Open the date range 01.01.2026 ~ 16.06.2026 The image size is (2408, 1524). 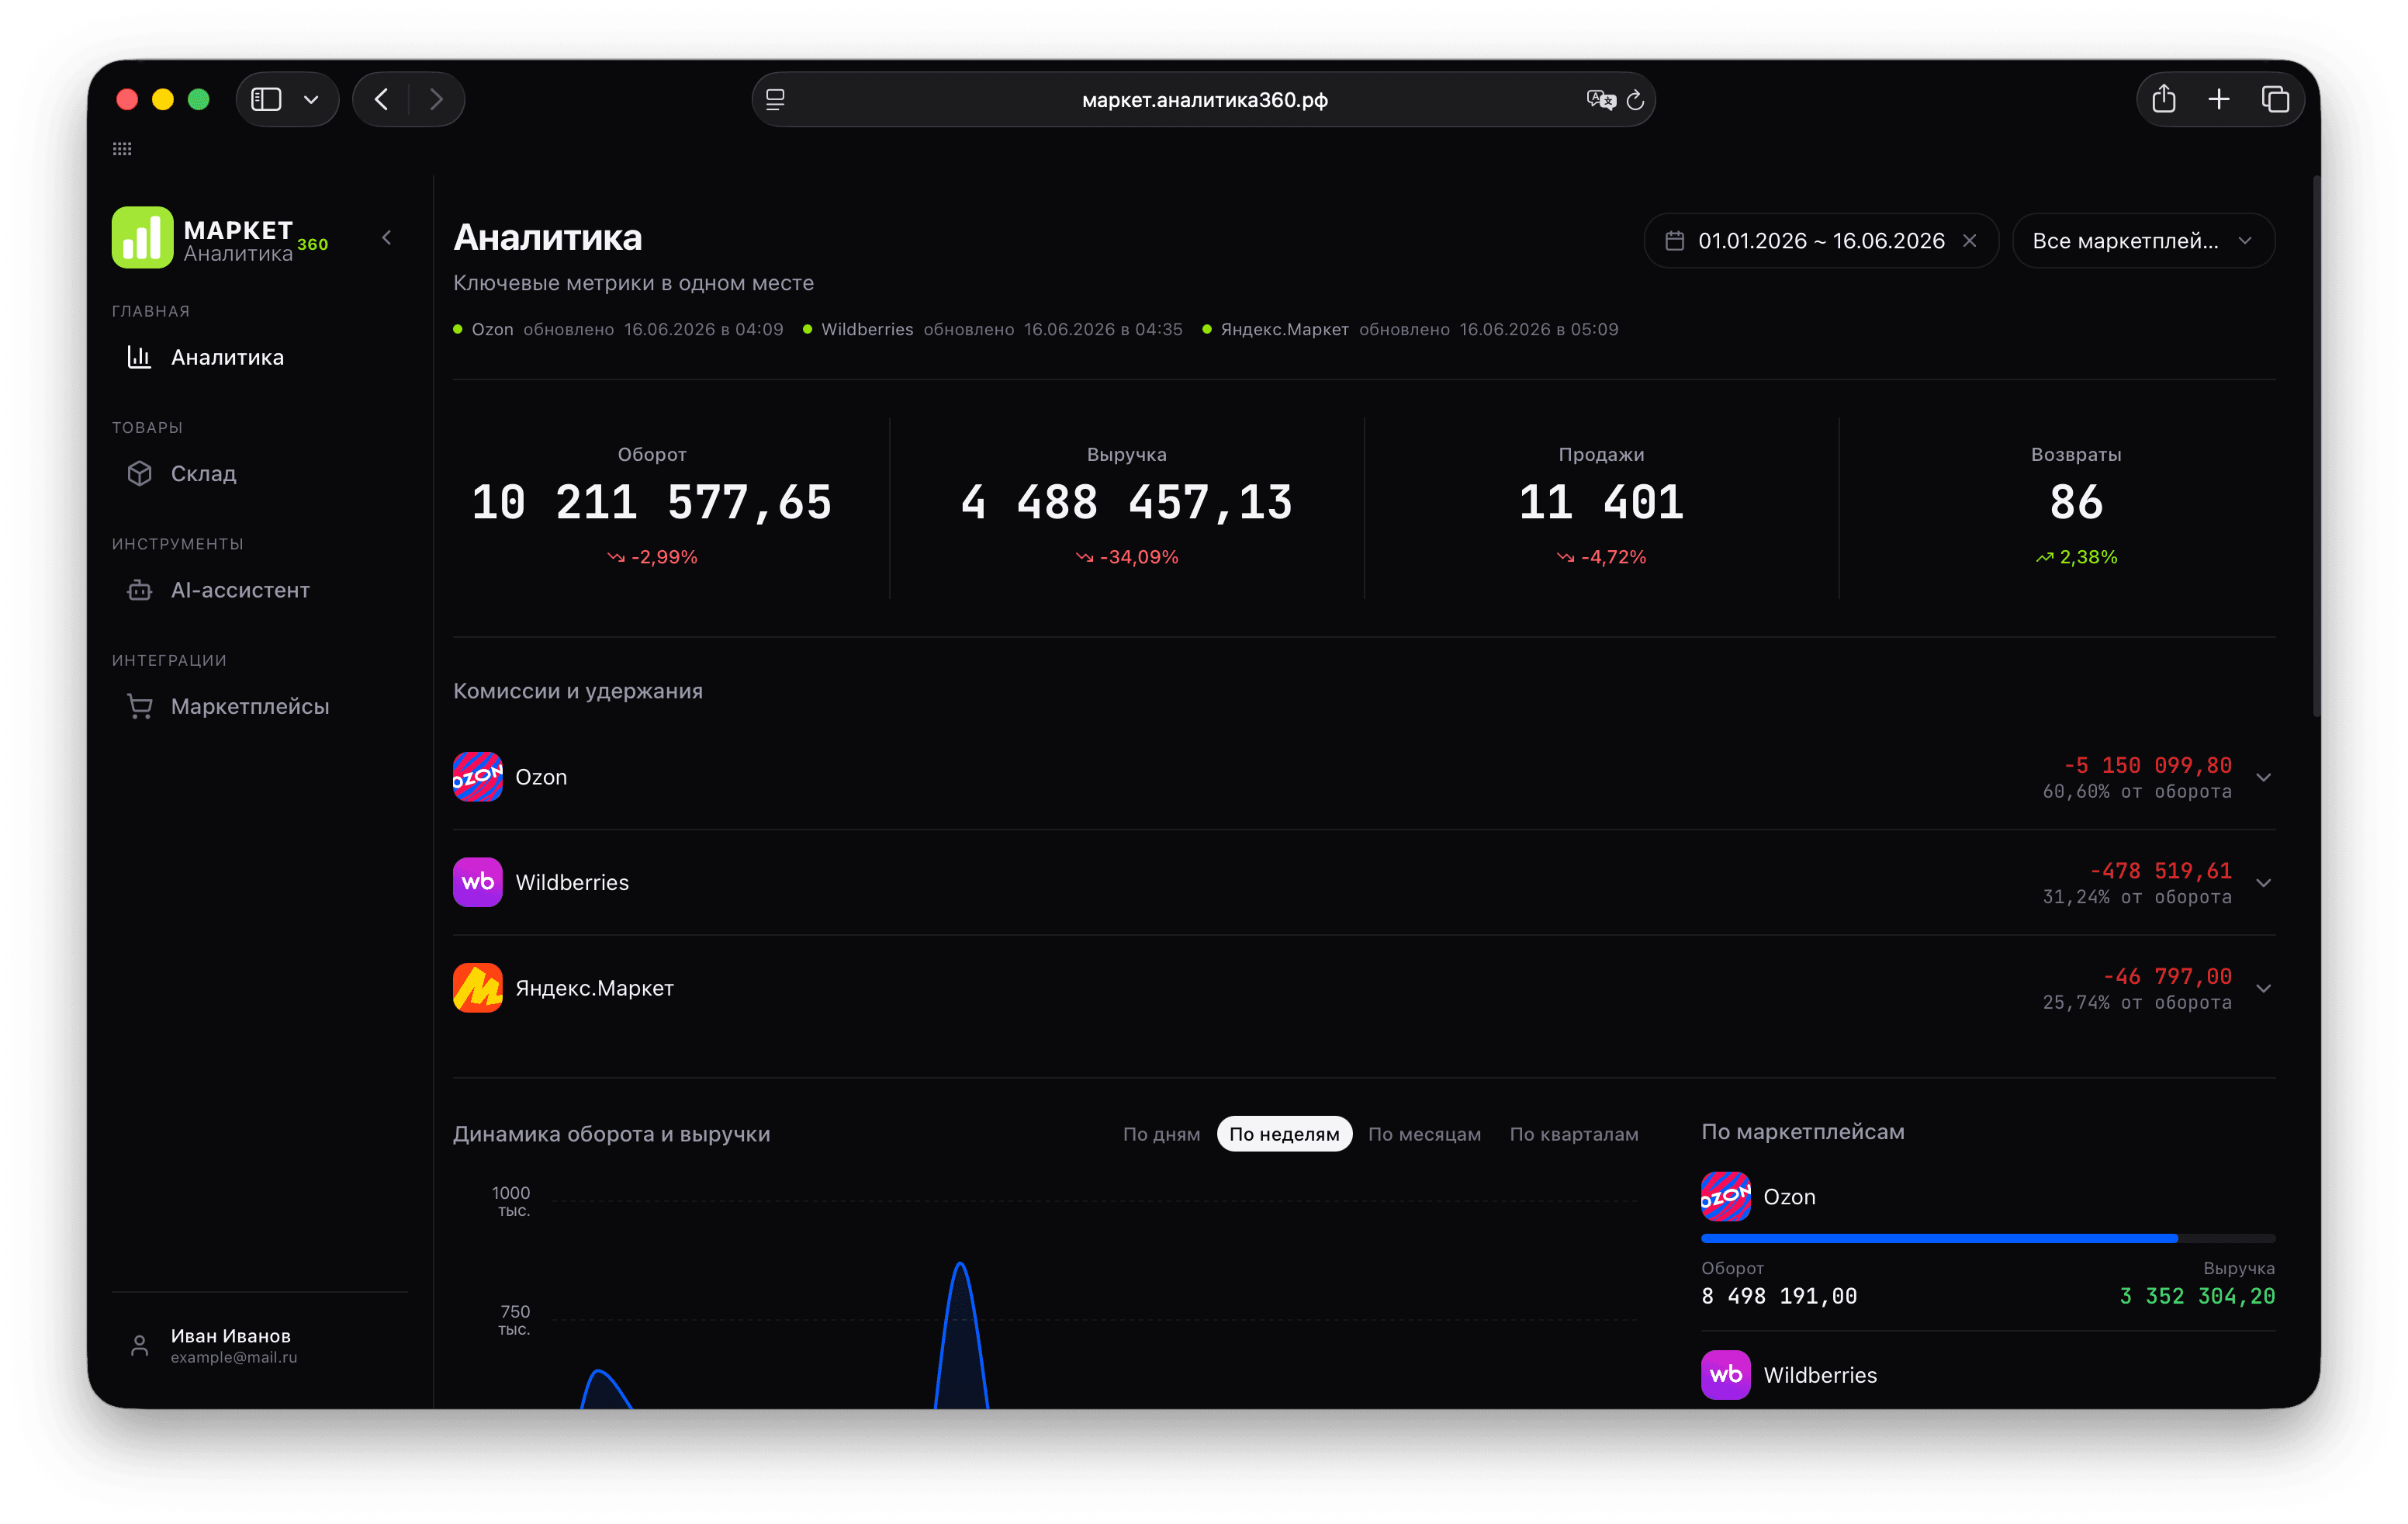click(x=1821, y=241)
